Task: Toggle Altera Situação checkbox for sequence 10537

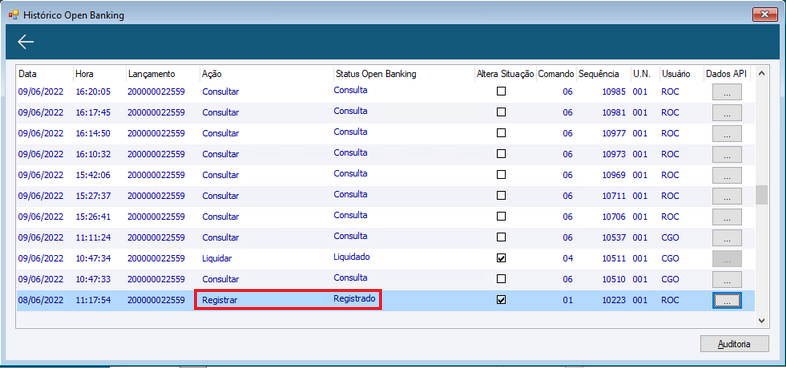Action: pos(501,237)
